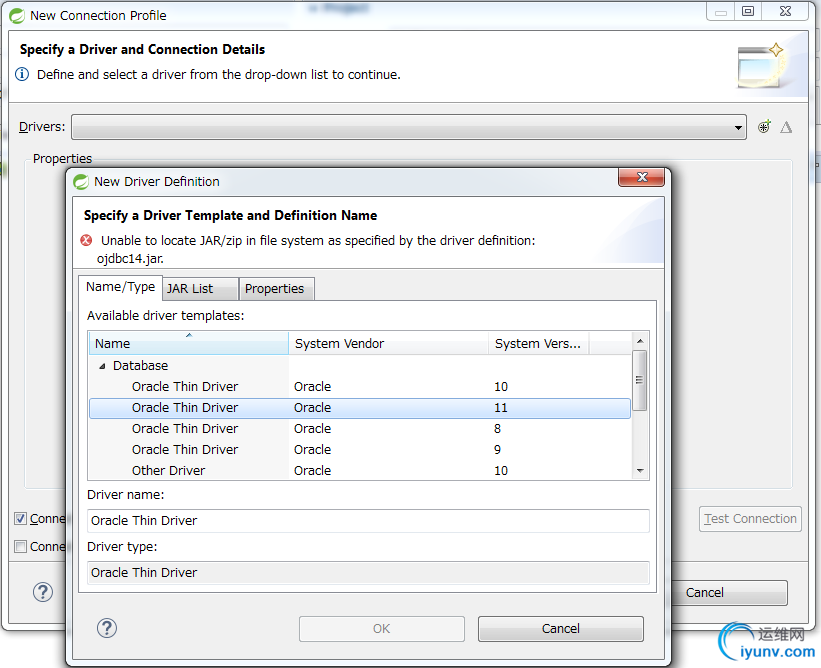Collapse the Database tree node
821x668 pixels.
(103, 366)
